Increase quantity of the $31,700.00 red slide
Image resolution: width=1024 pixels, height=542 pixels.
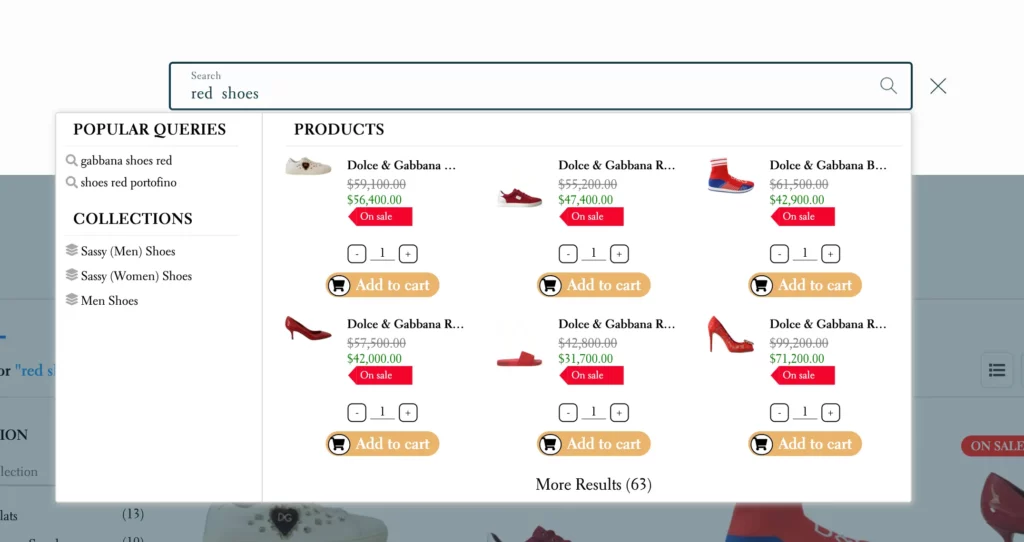click(620, 413)
